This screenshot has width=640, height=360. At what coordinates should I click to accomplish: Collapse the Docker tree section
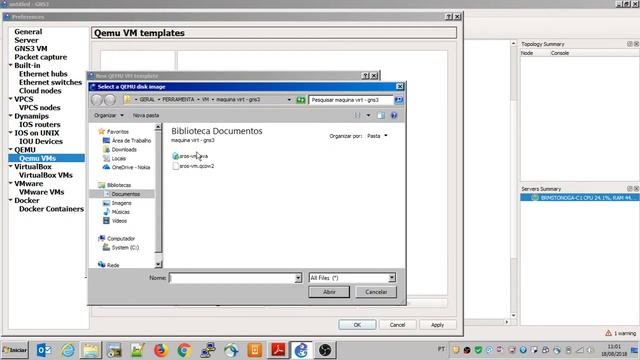click(x=11, y=200)
